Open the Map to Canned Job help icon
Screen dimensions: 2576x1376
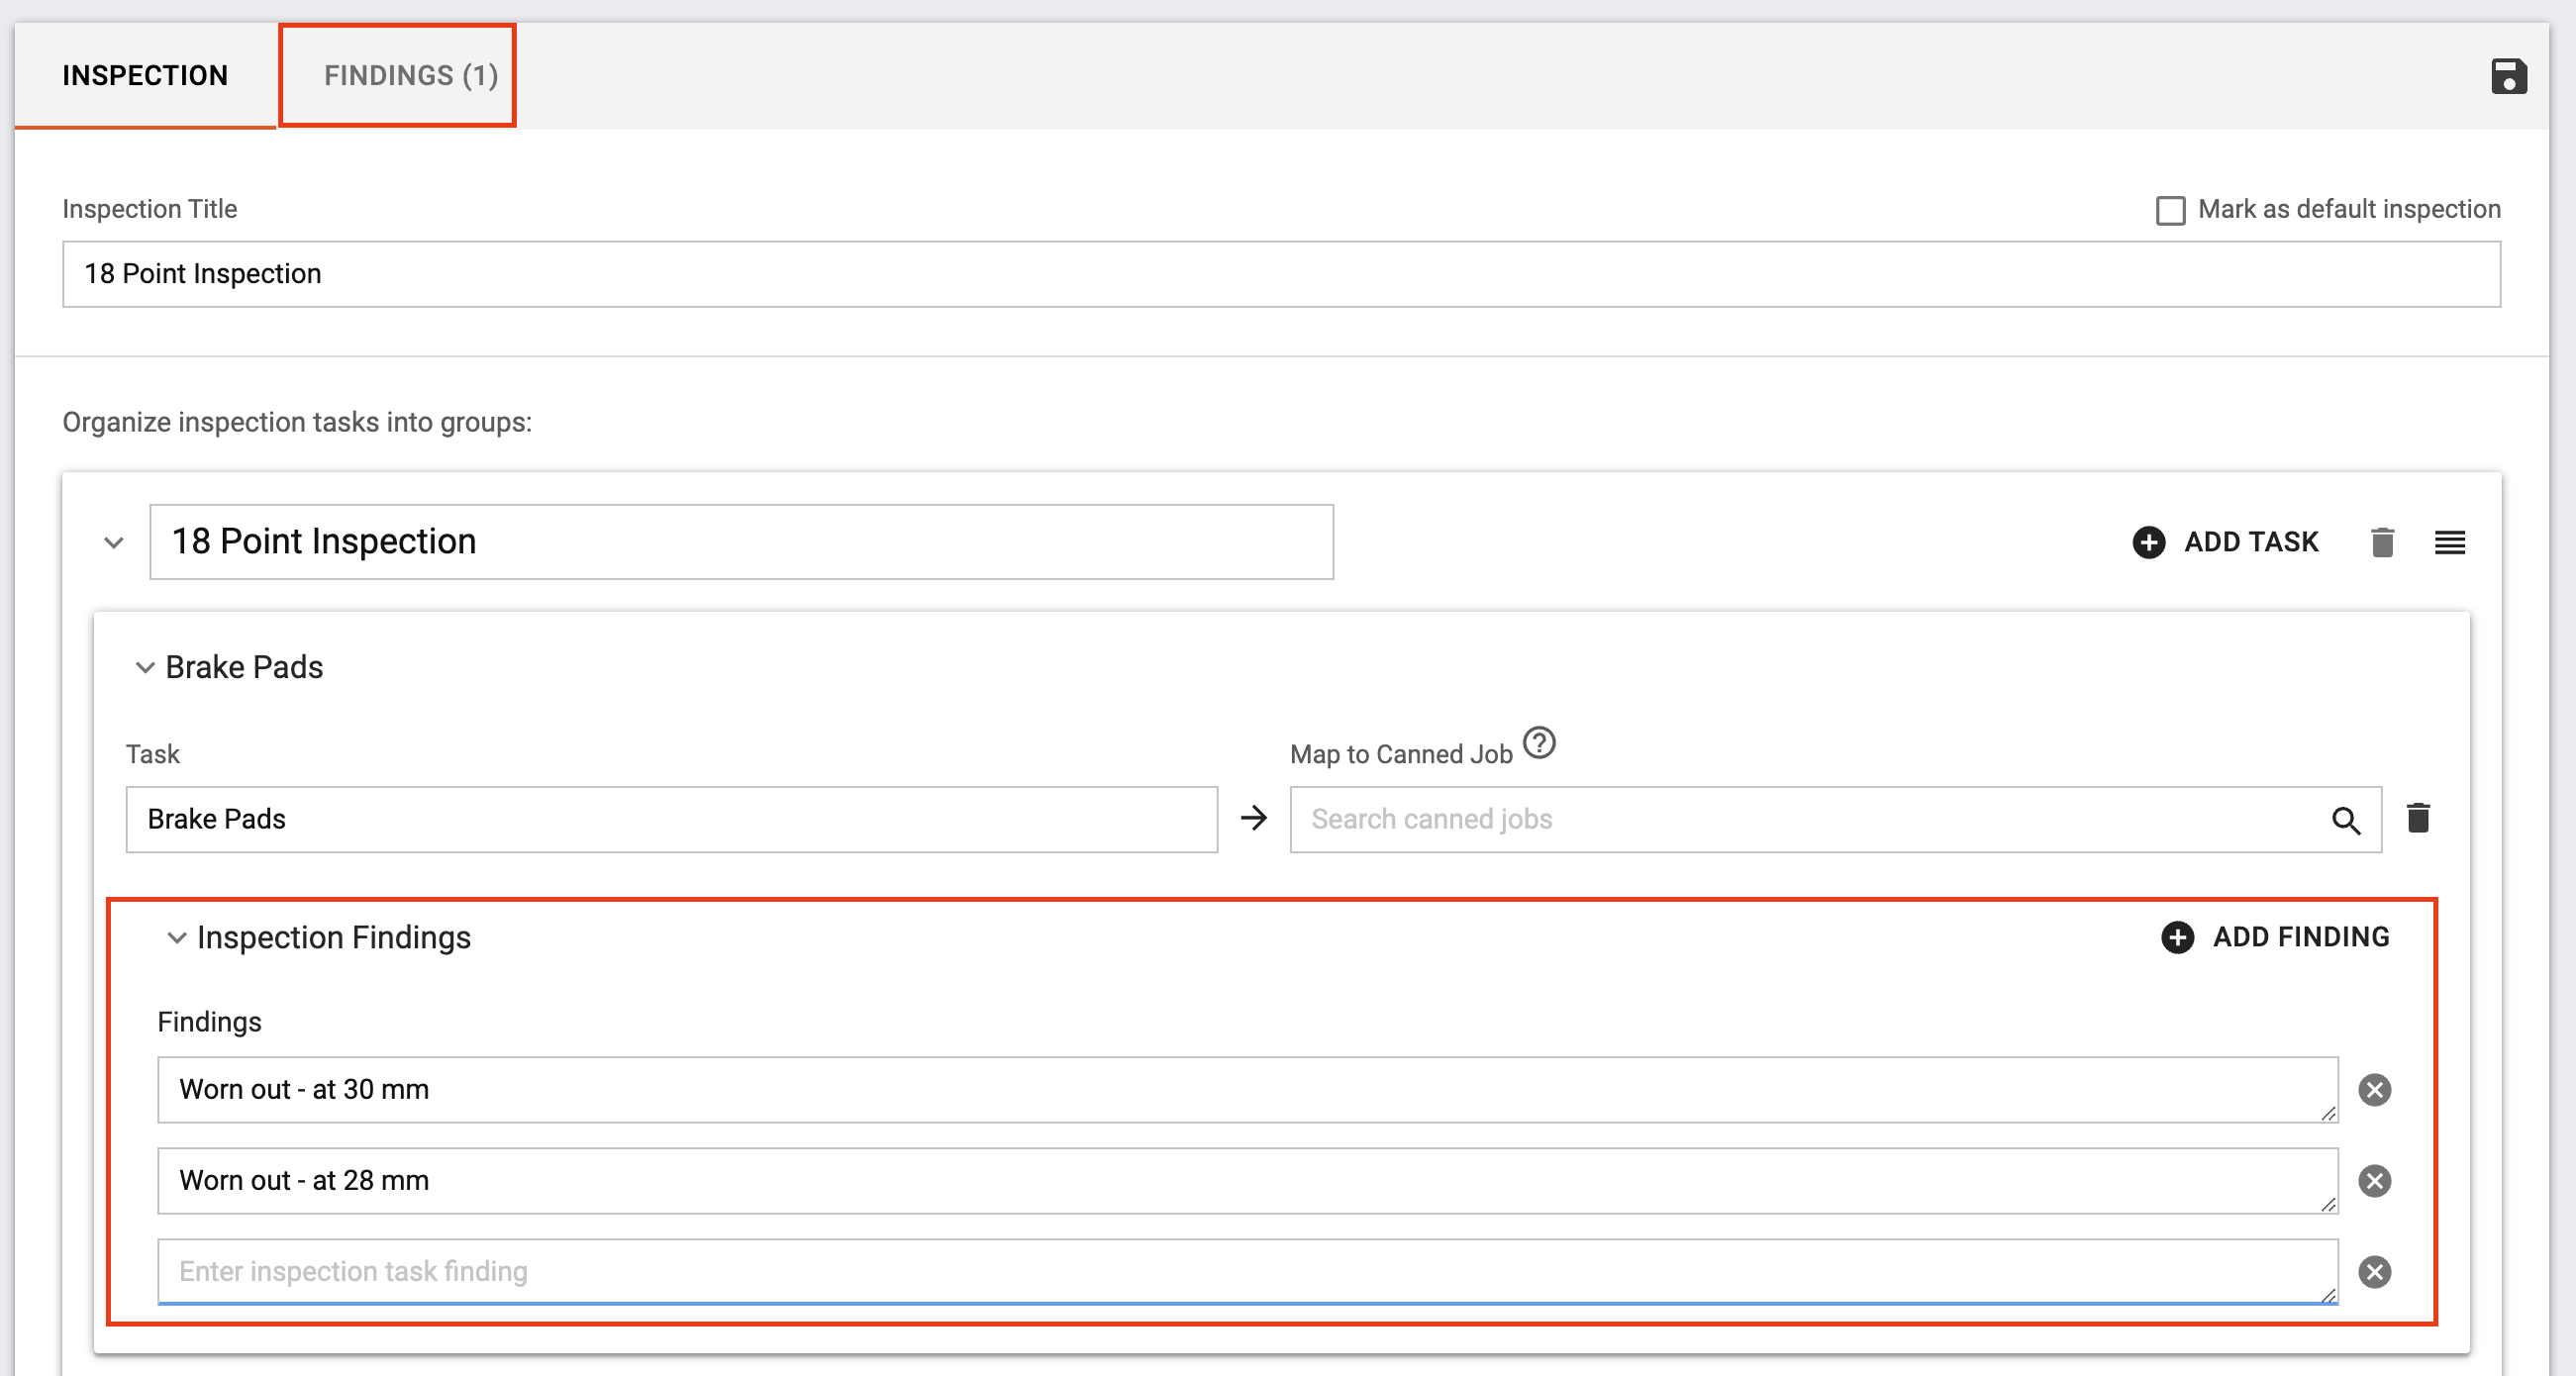1539,743
